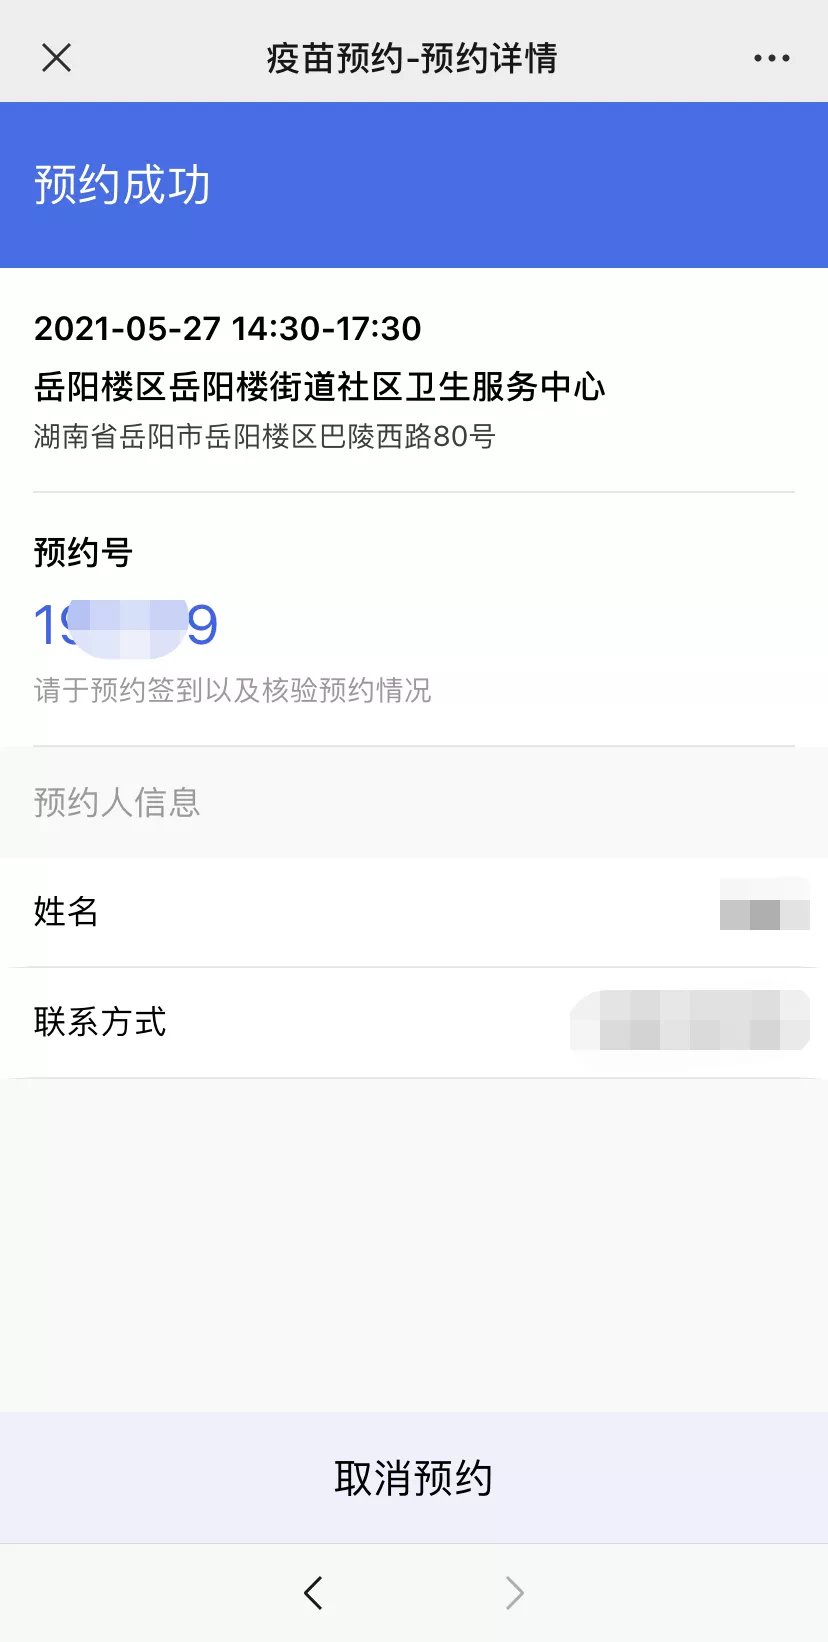The height and width of the screenshot is (1642, 828).
Task: Go back using the left arrow
Action: click(x=313, y=1592)
